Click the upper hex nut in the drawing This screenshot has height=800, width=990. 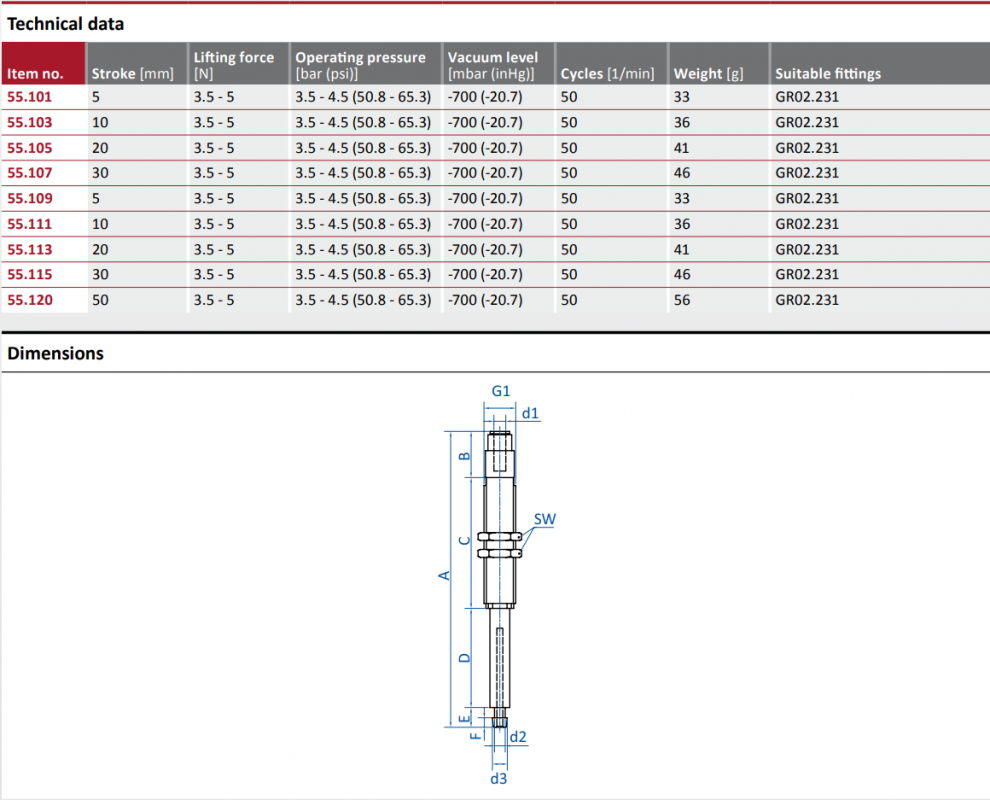[x=499, y=537]
